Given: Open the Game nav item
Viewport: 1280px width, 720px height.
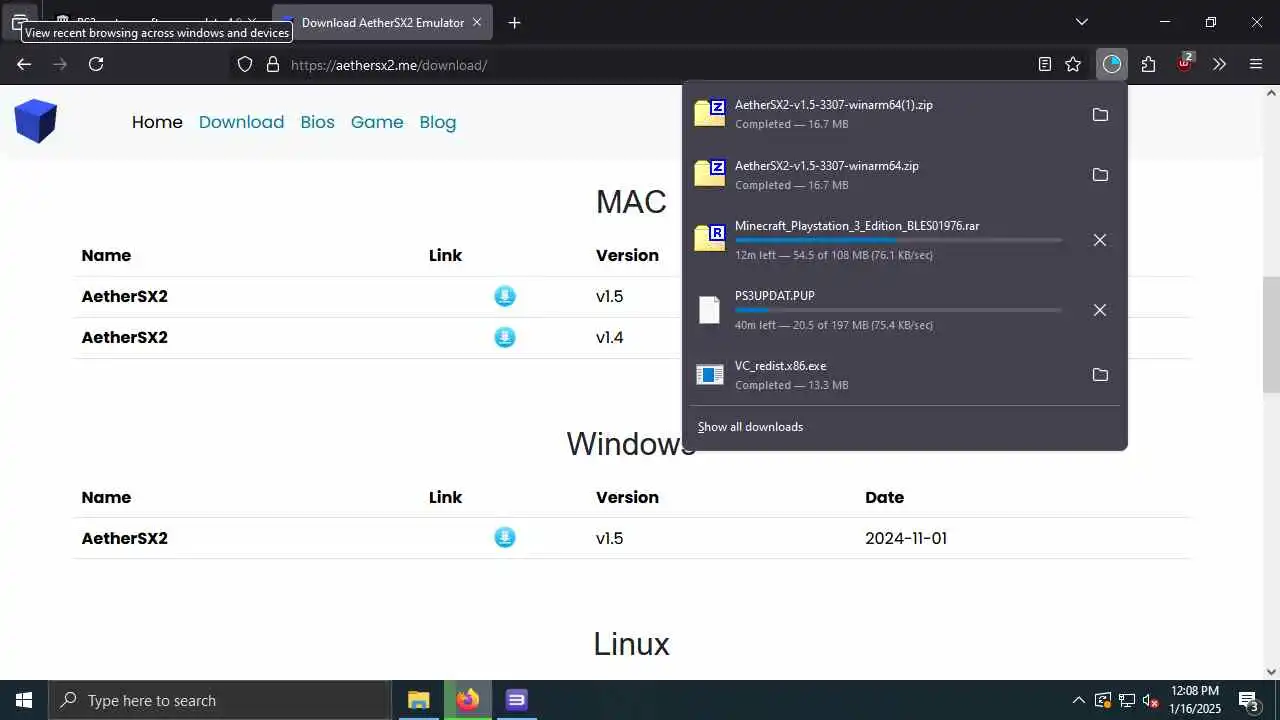Looking at the screenshot, I should [x=377, y=122].
